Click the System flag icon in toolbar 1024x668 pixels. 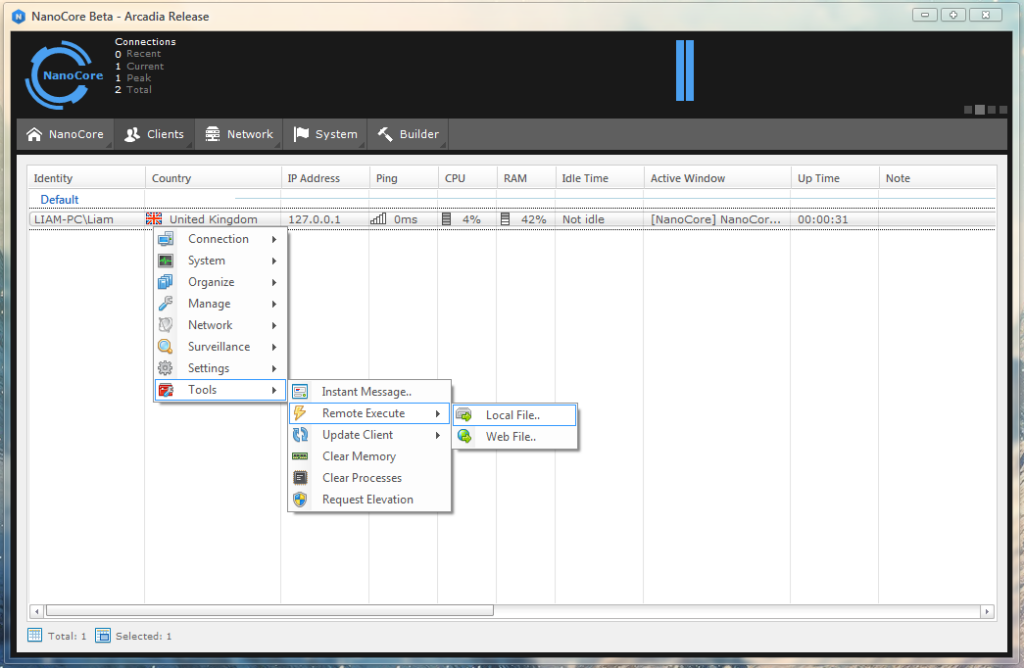pos(301,134)
